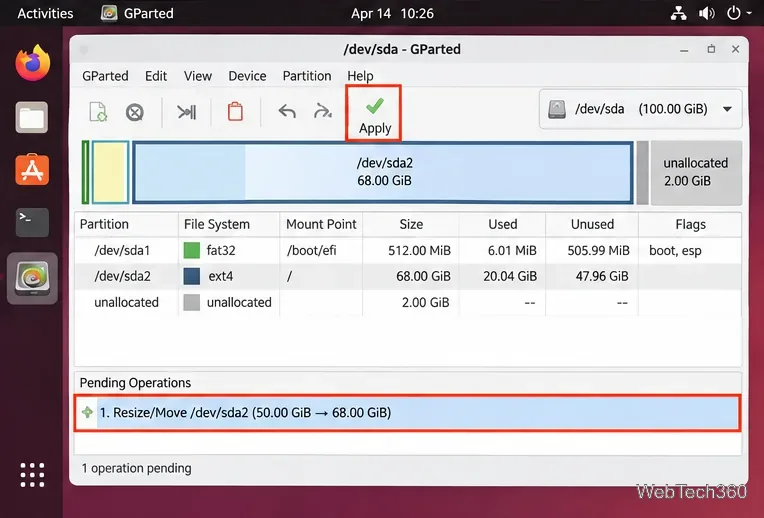
Task: Click the Partition column header
Action: (126, 224)
